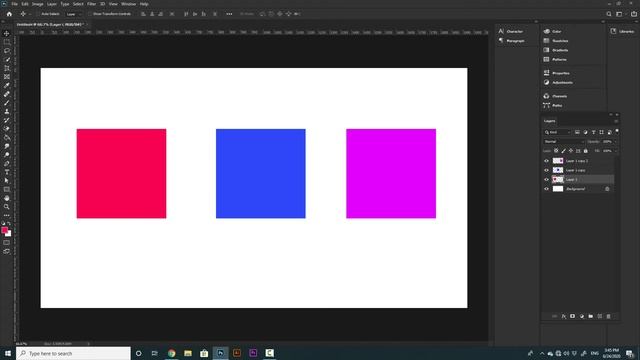Hide the Background layer

pos(547,189)
